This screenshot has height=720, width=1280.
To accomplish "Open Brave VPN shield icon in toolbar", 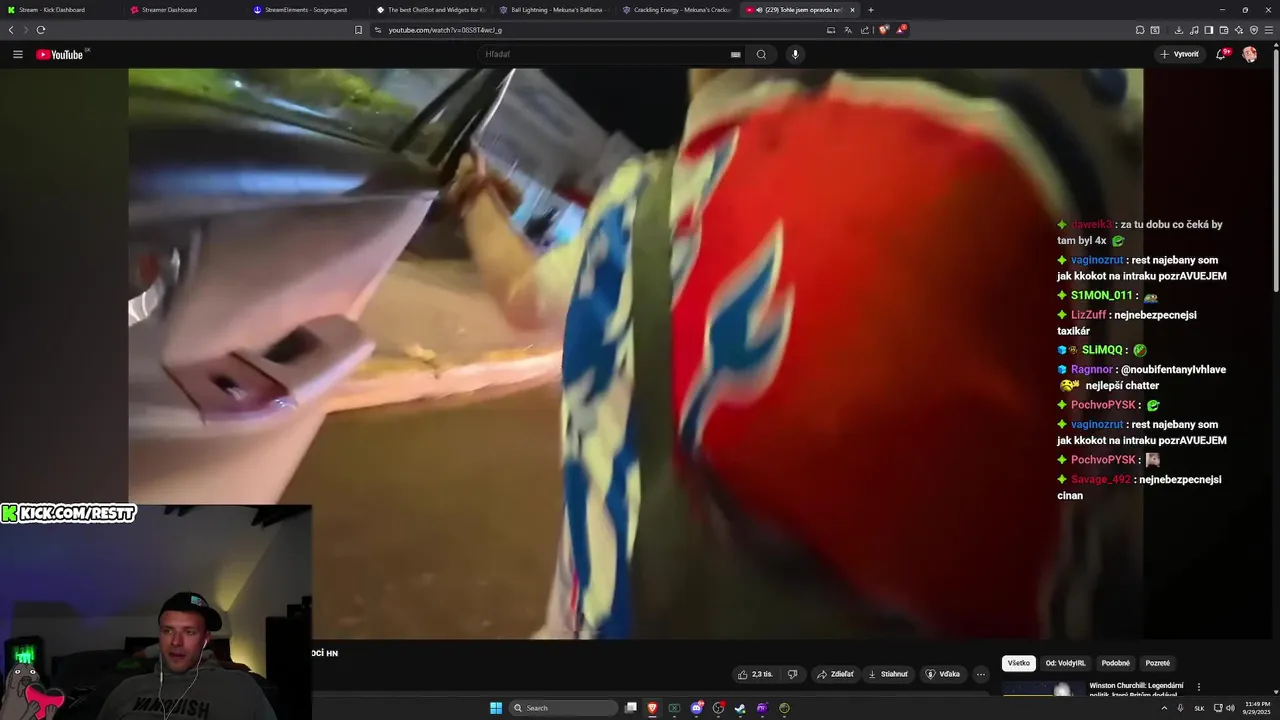I will pos(1254,30).
